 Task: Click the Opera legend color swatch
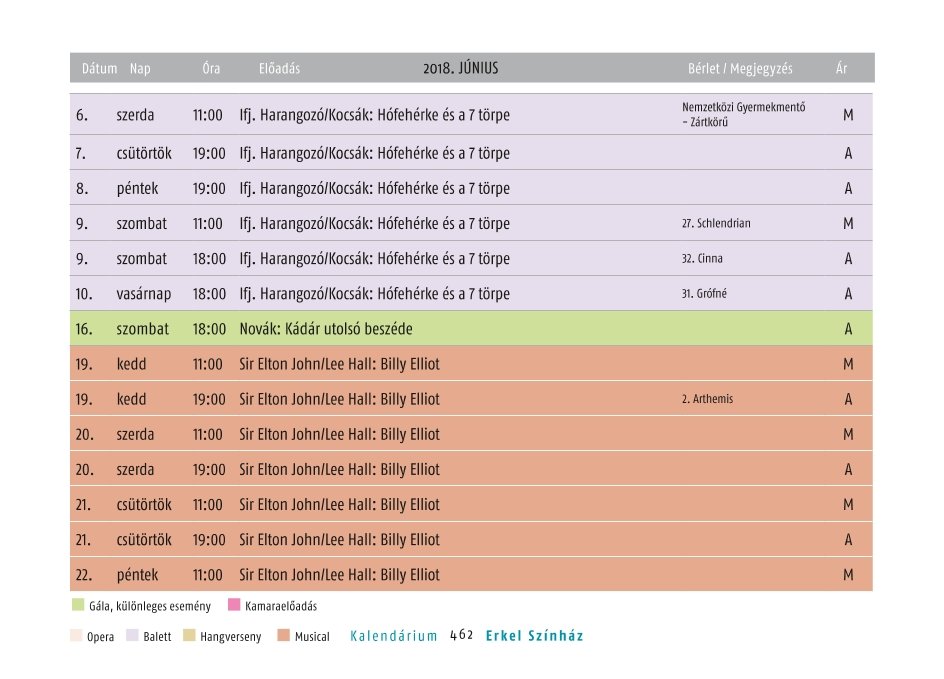pyautogui.click(x=78, y=636)
